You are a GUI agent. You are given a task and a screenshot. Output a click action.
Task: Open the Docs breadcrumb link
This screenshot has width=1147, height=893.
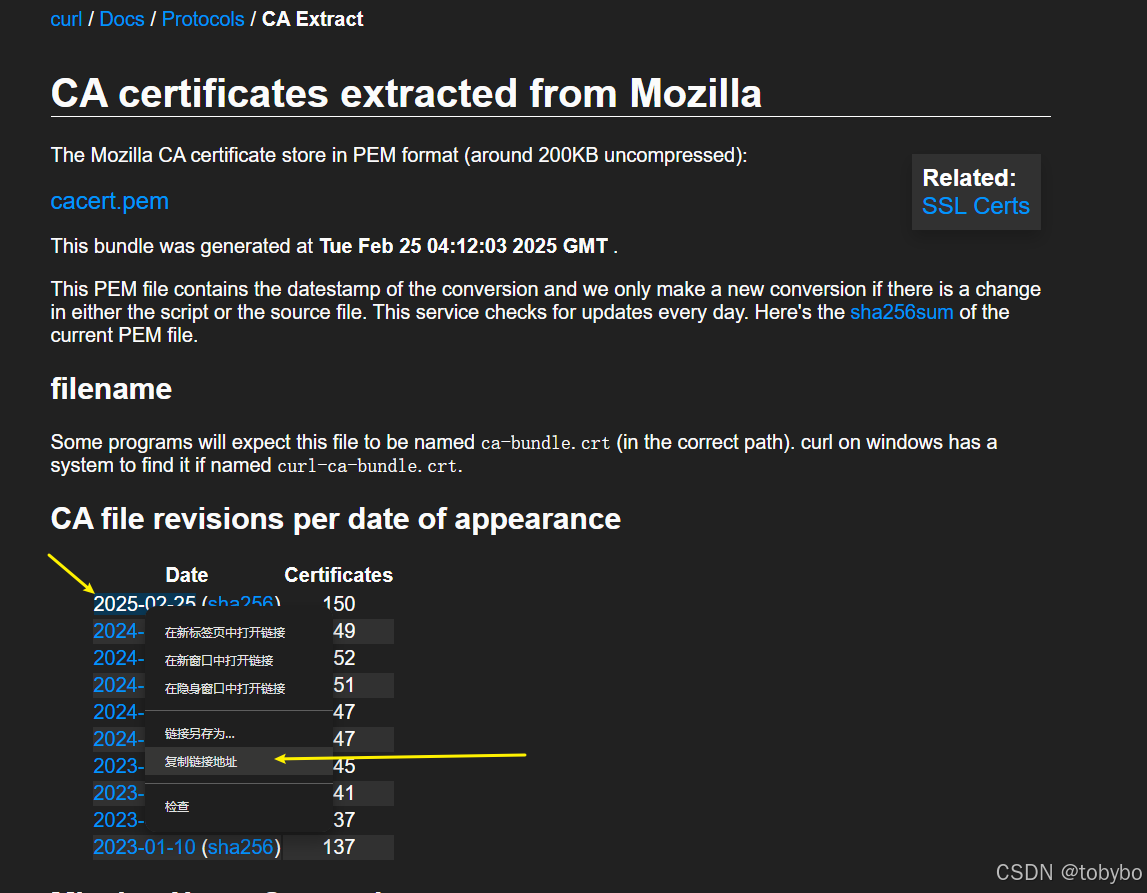pos(121,19)
